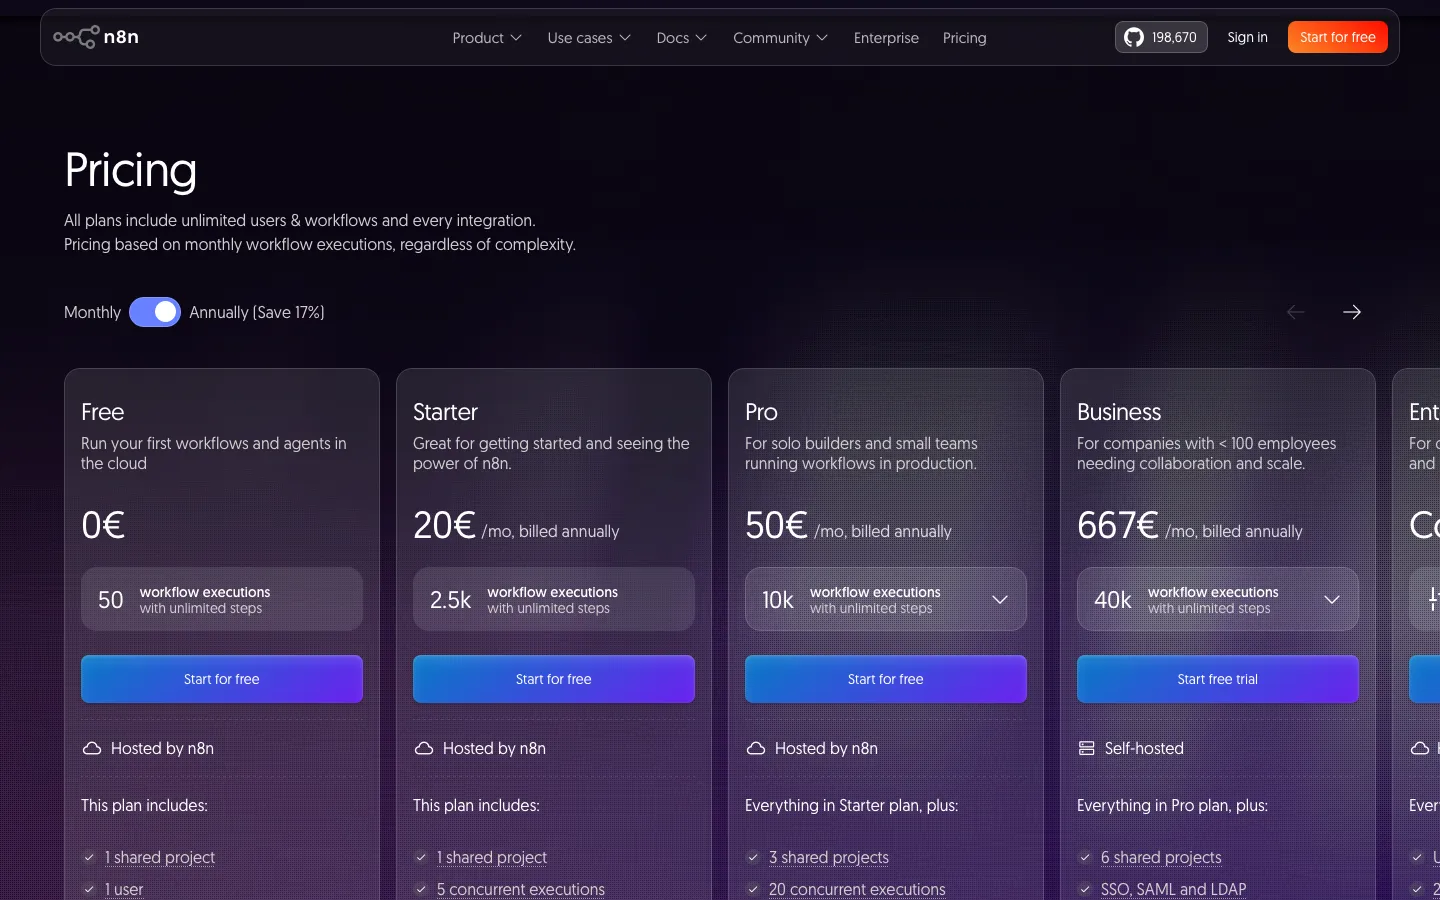Click the Pricing page heading

pyautogui.click(x=130, y=170)
